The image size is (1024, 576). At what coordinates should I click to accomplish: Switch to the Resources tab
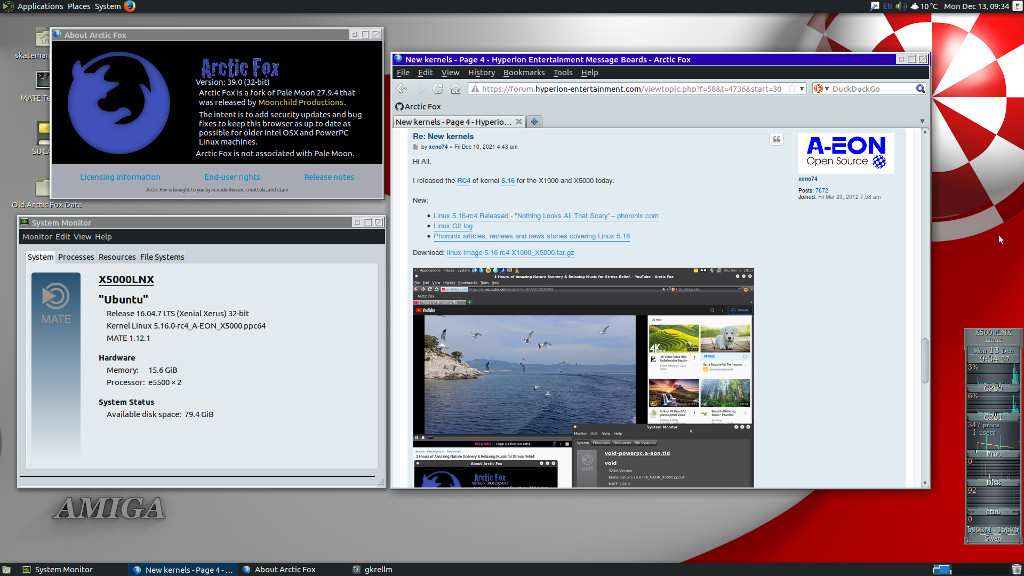tap(117, 257)
